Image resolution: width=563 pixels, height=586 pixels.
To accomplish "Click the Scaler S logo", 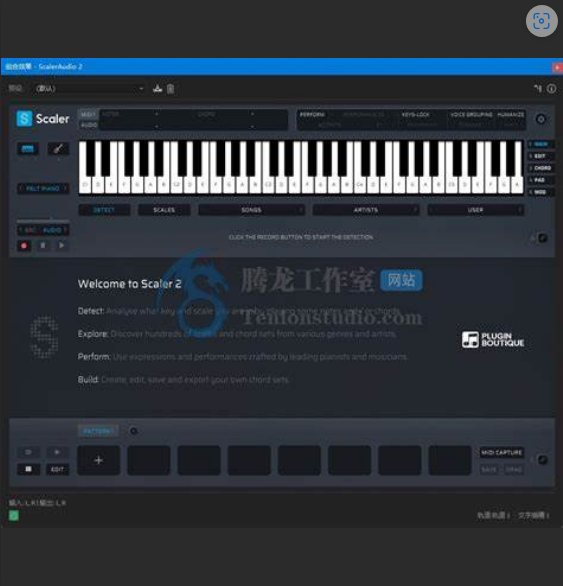I will coord(24,119).
